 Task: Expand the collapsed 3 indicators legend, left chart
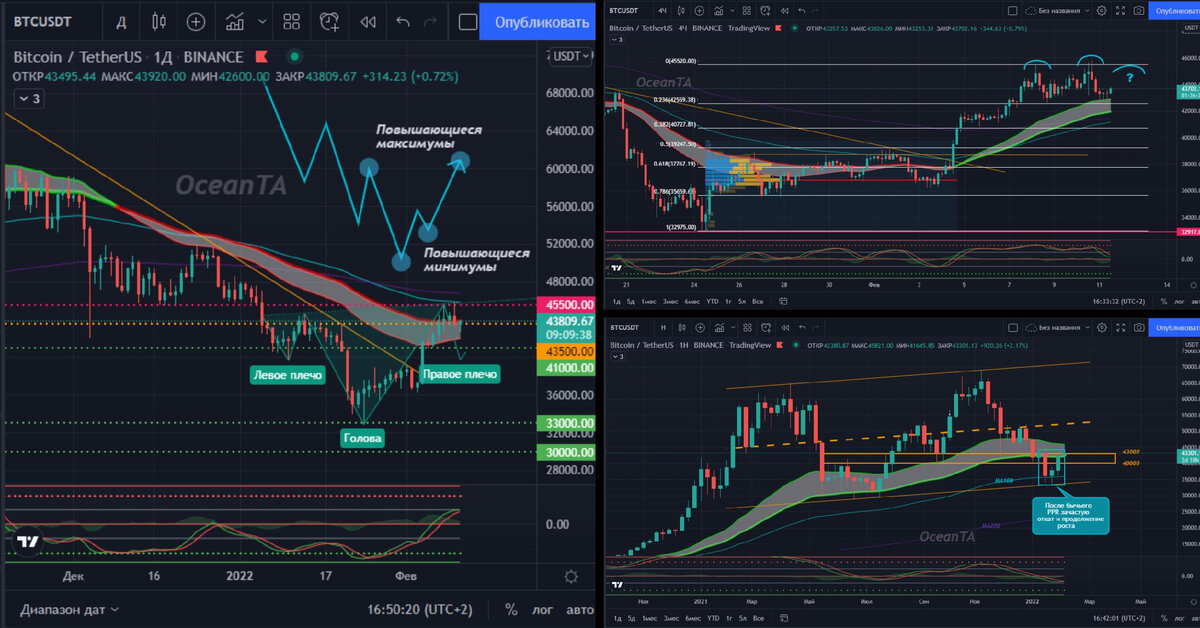(x=28, y=98)
